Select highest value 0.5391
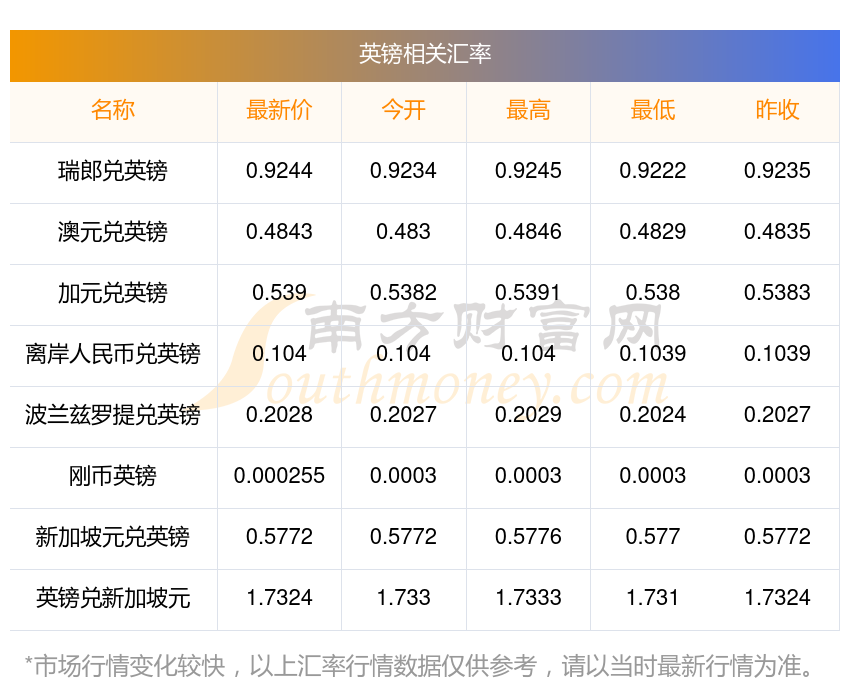This screenshot has height=698, width=850. click(x=528, y=293)
